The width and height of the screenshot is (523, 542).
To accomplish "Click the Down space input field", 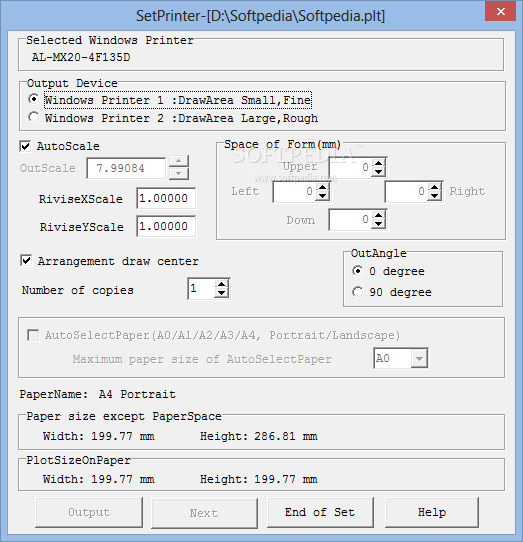I will pyautogui.click(x=351, y=219).
